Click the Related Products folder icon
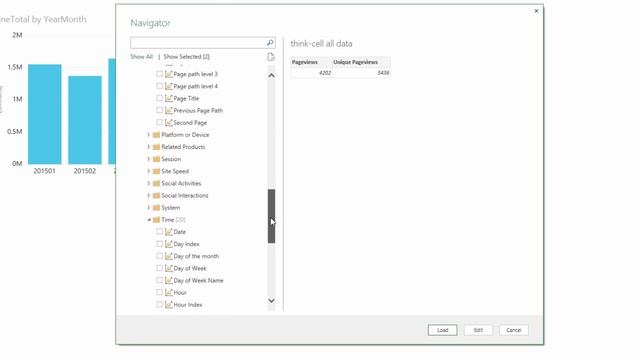 point(156,147)
